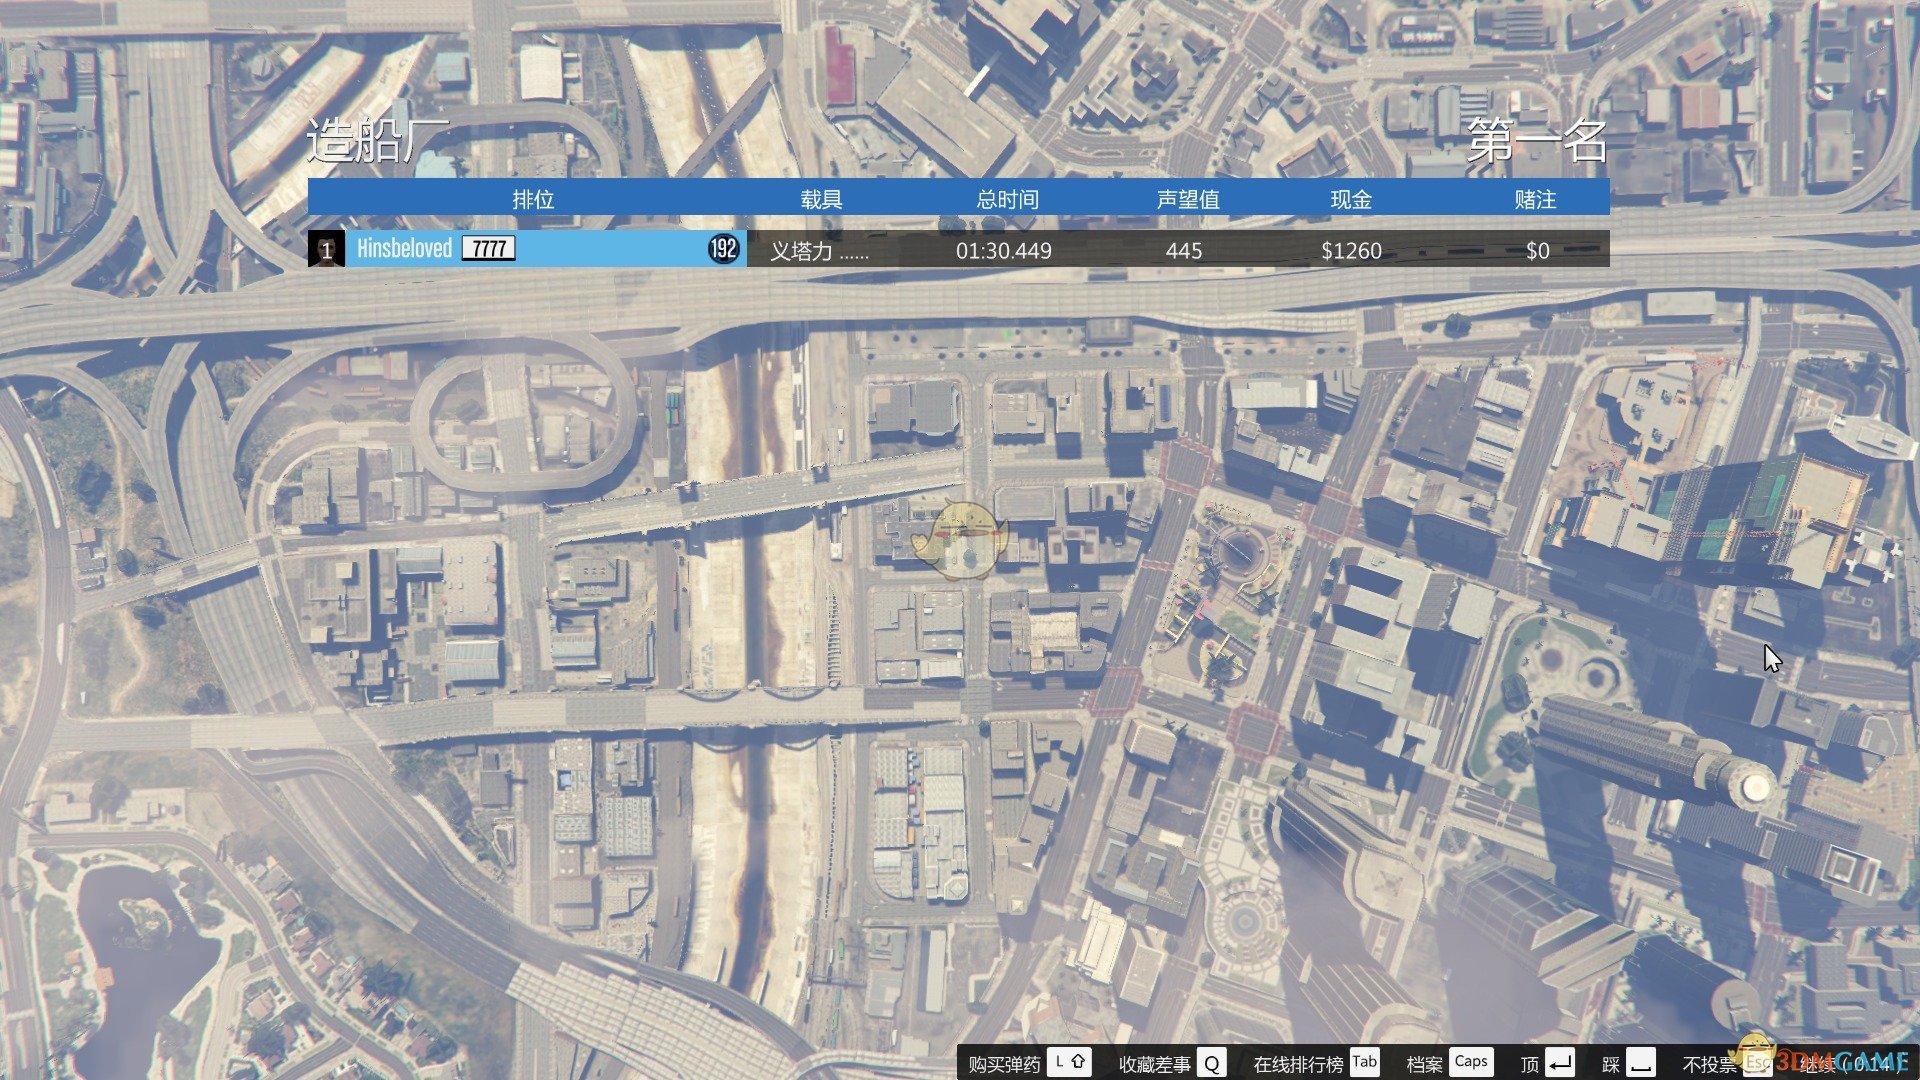This screenshot has height=1080, width=1920.
Task: Open the 在线排行榜 online leaderboard
Action: pos(1298,1064)
